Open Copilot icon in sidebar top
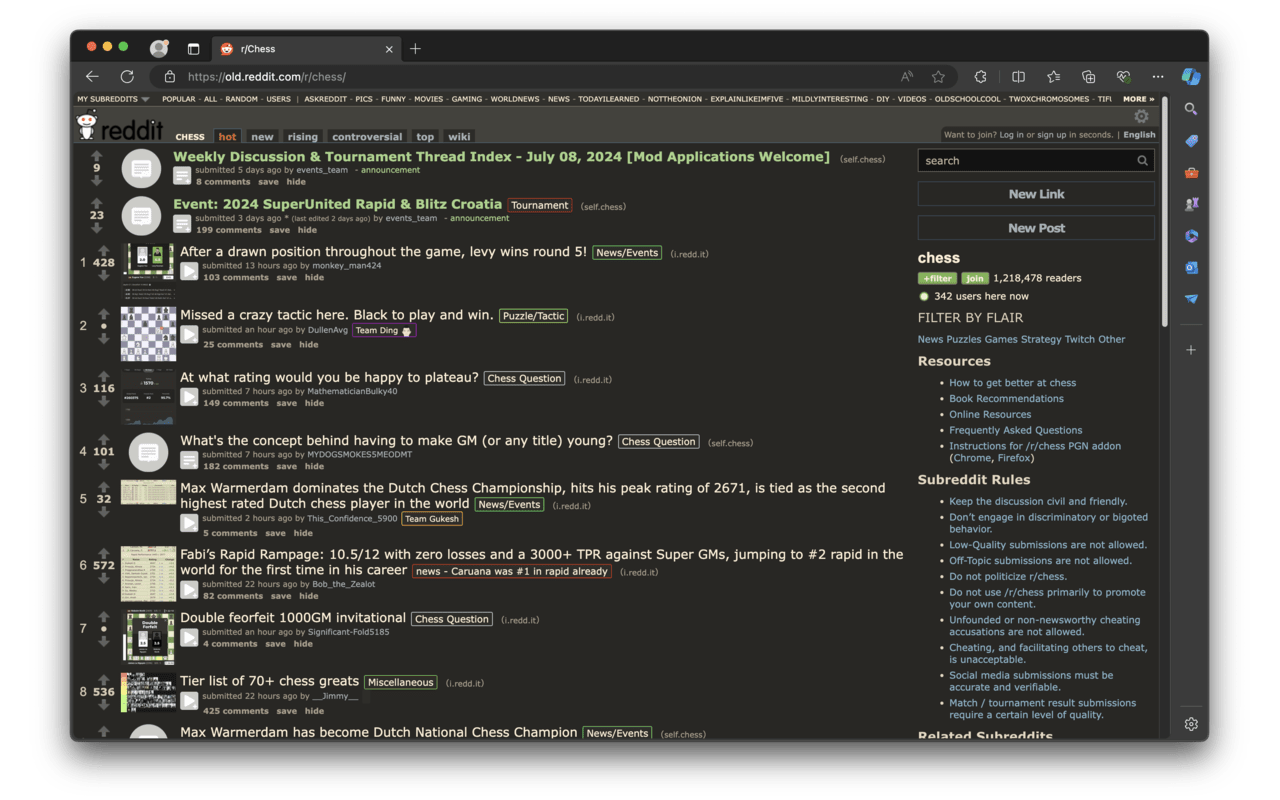The image size is (1280, 800). click(x=1191, y=76)
